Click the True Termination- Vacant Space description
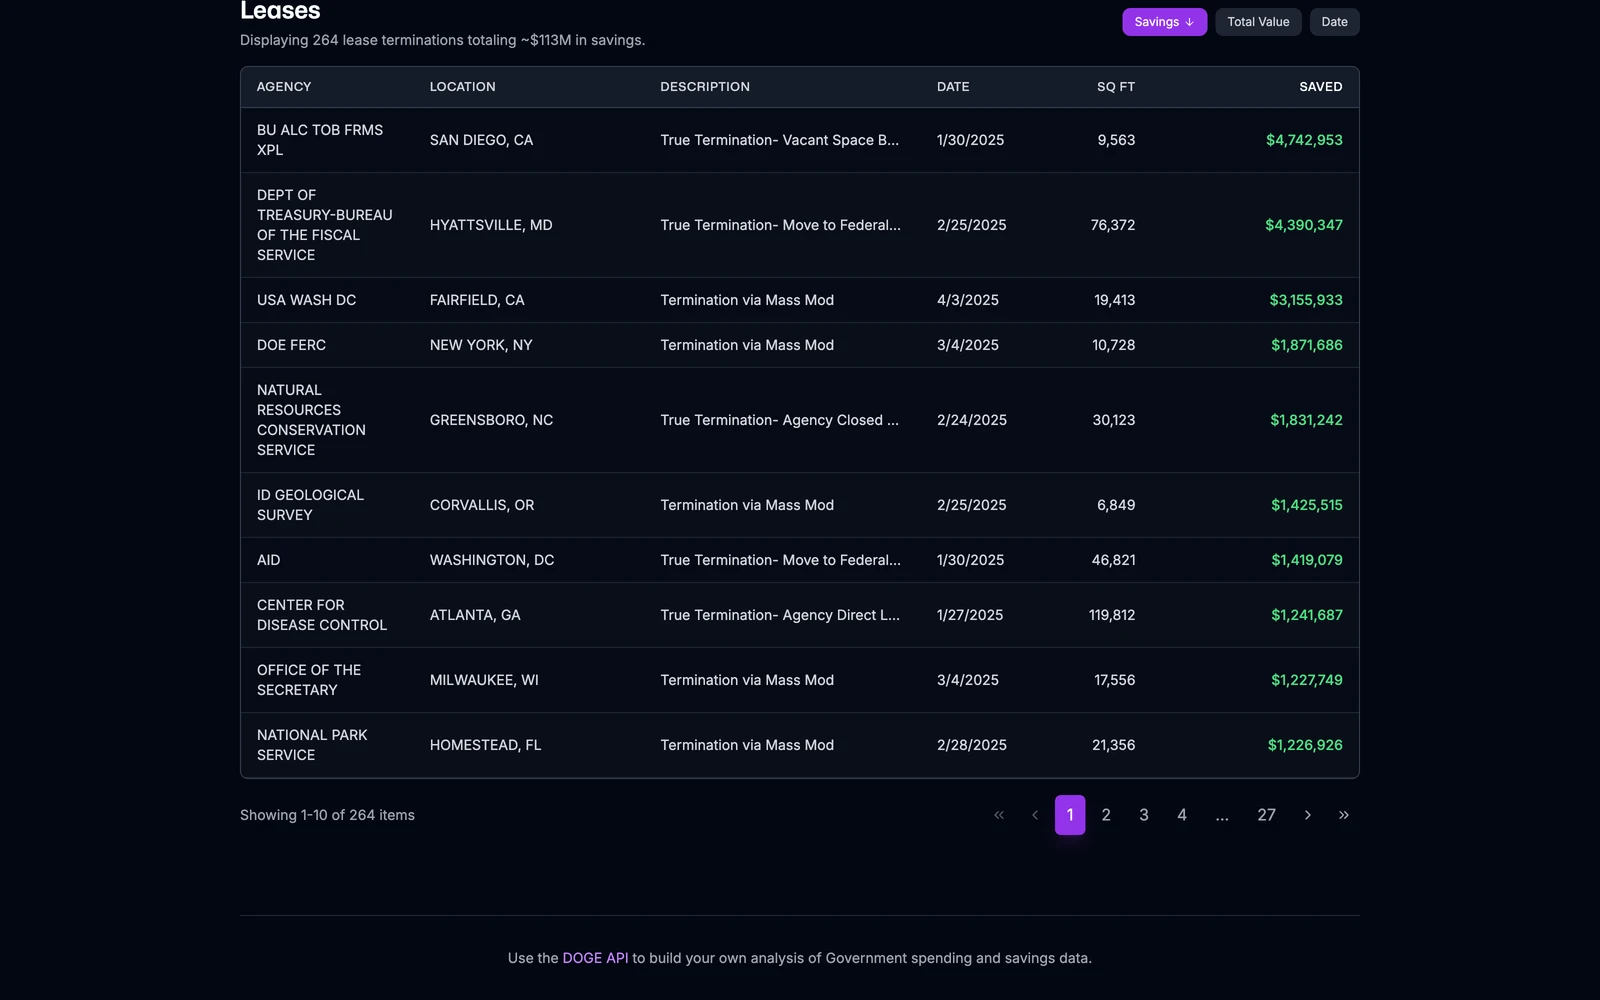Screen dimensions: 1600x1000 (779, 140)
